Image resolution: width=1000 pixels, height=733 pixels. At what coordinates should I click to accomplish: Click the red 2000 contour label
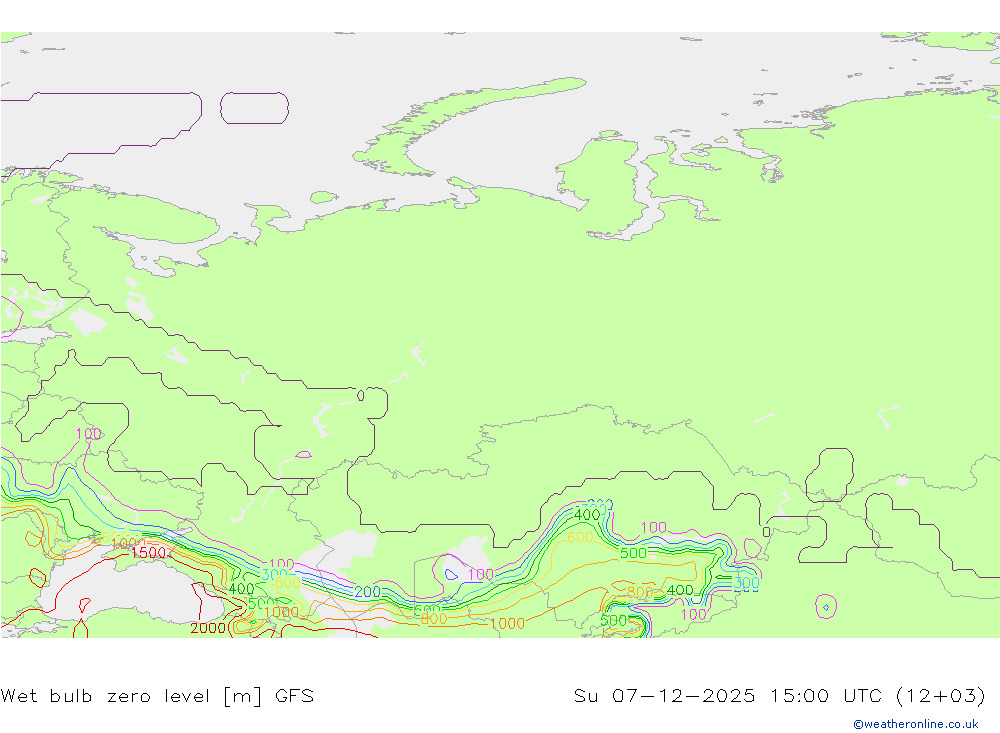(x=208, y=628)
